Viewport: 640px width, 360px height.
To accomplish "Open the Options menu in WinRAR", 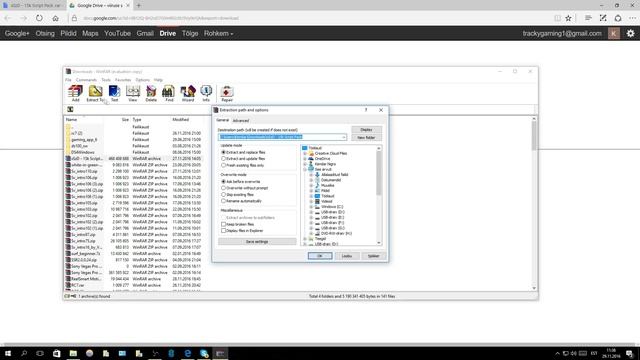I will click(x=142, y=80).
